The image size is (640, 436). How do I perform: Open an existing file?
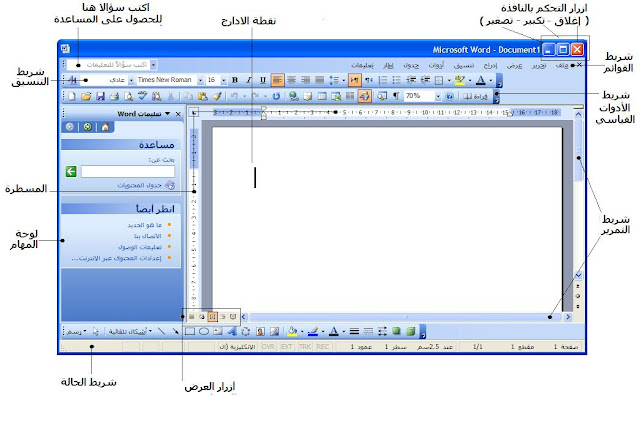coord(86,96)
